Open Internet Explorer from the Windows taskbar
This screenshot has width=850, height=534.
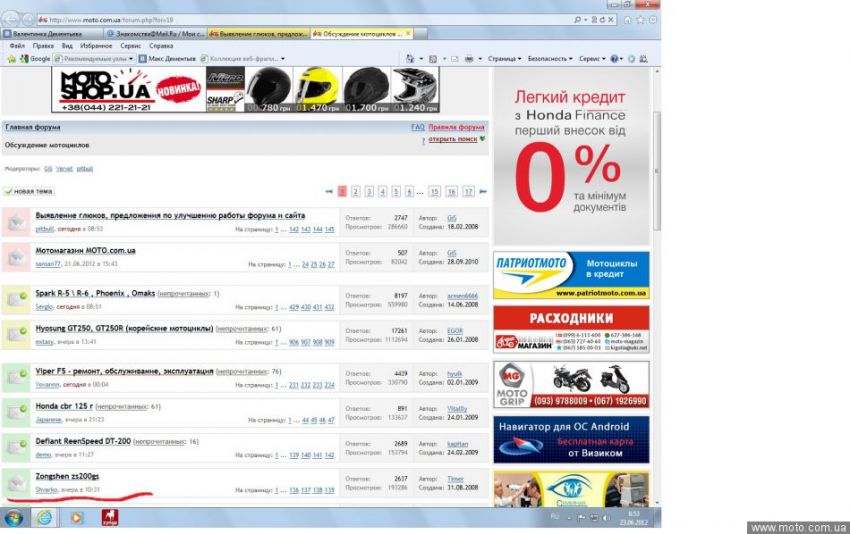point(45,517)
